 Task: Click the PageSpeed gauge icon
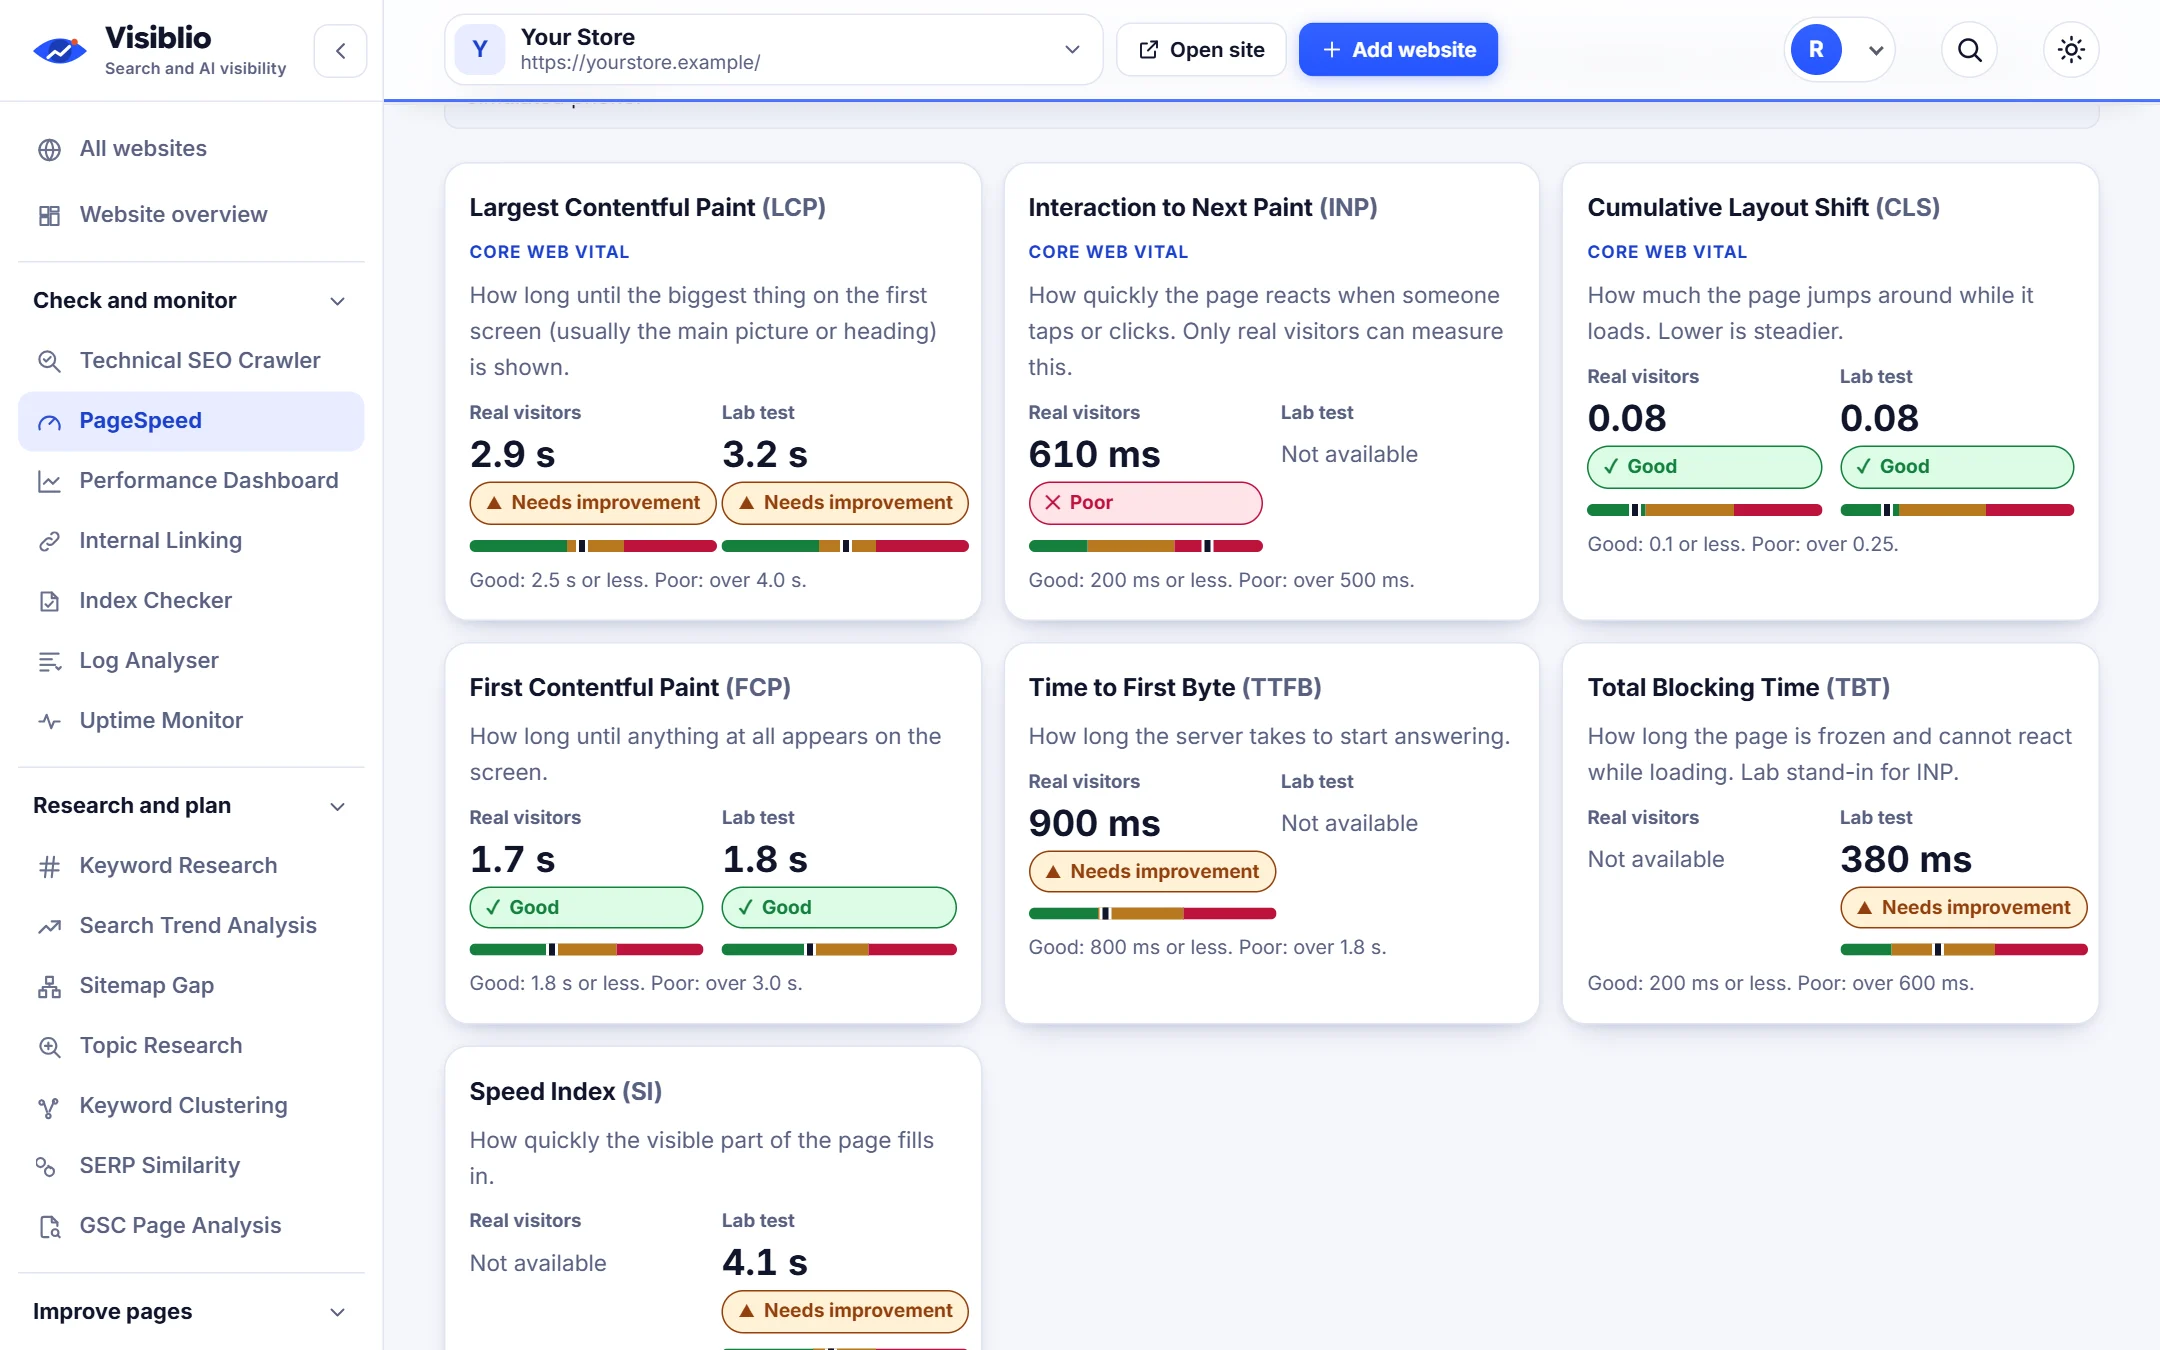pyautogui.click(x=49, y=421)
